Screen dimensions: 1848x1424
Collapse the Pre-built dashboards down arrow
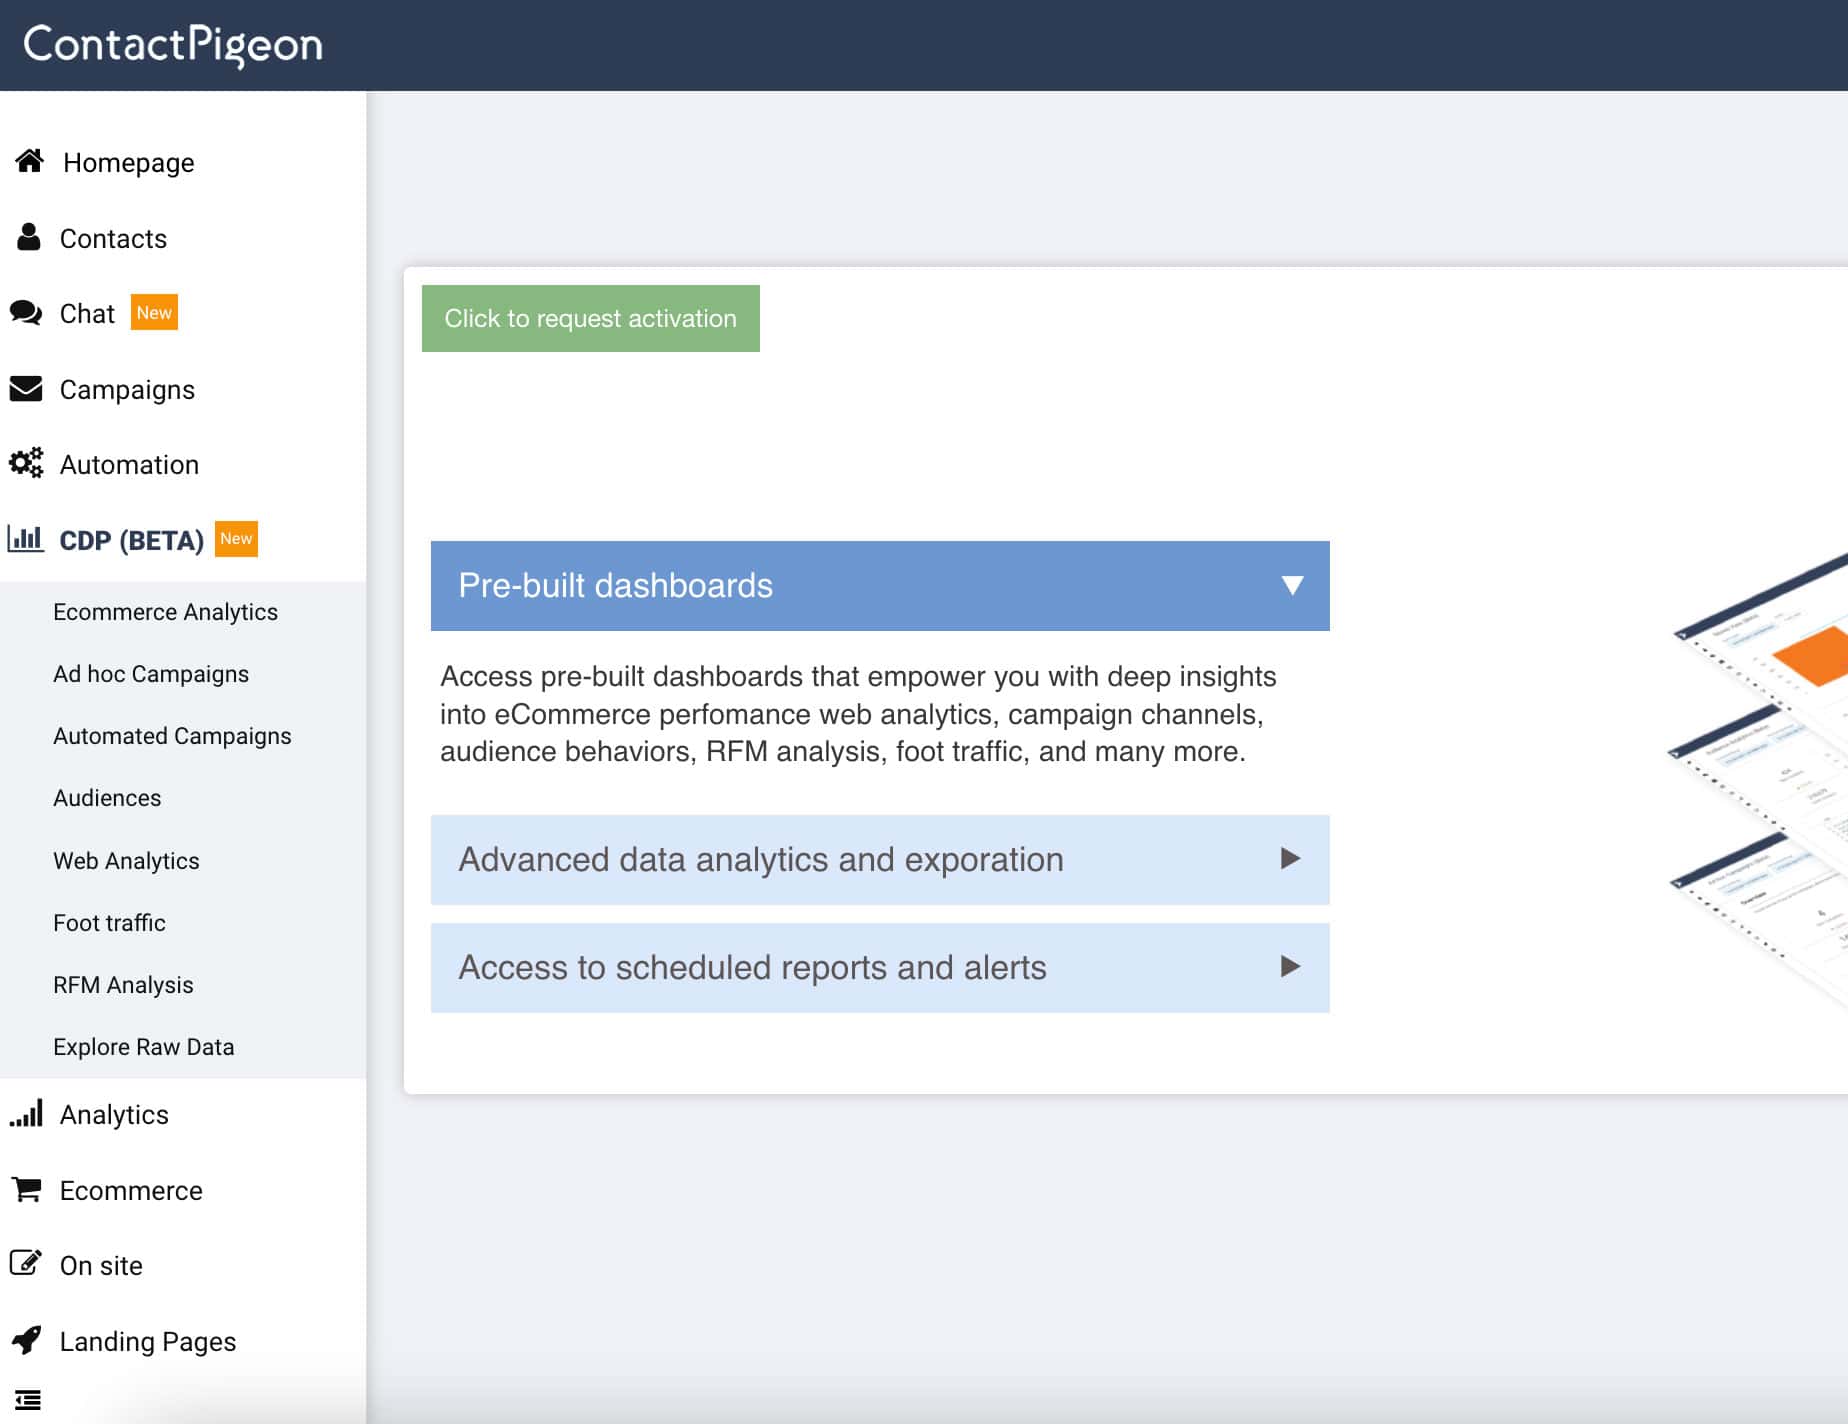pyautogui.click(x=1292, y=585)
